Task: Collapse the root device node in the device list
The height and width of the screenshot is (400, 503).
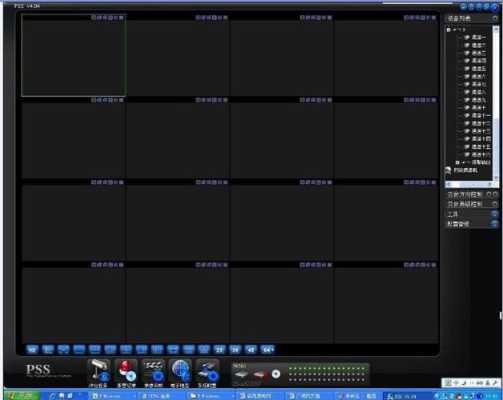Action: tap(449, 30)
